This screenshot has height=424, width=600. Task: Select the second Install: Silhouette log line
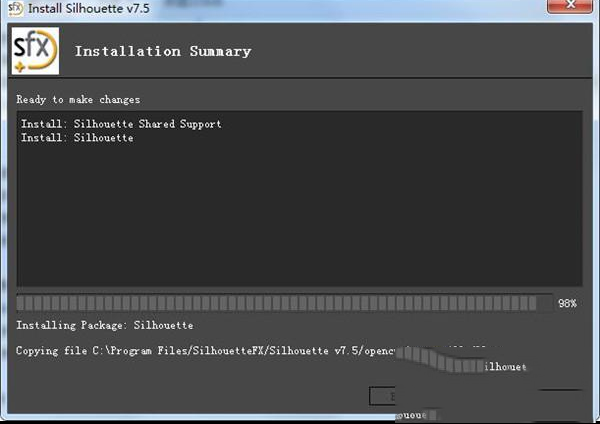pos(77,138)
